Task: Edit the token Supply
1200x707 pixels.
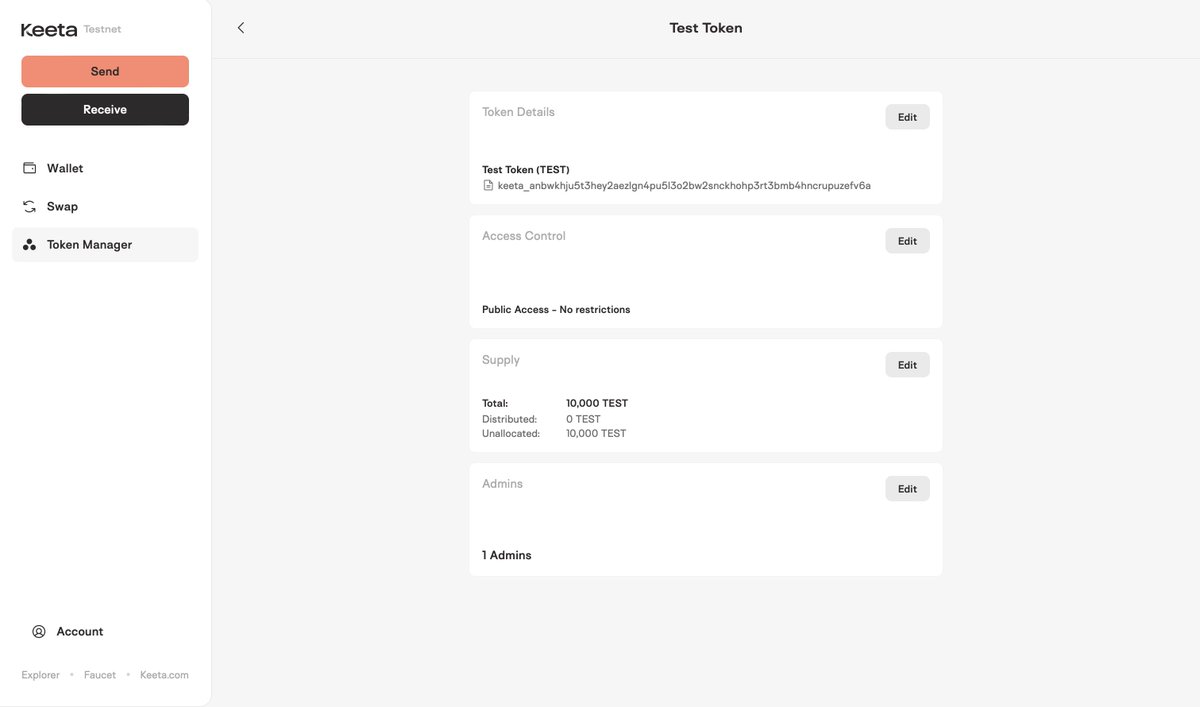Action: pyautogui.click(x=907, y=365)
